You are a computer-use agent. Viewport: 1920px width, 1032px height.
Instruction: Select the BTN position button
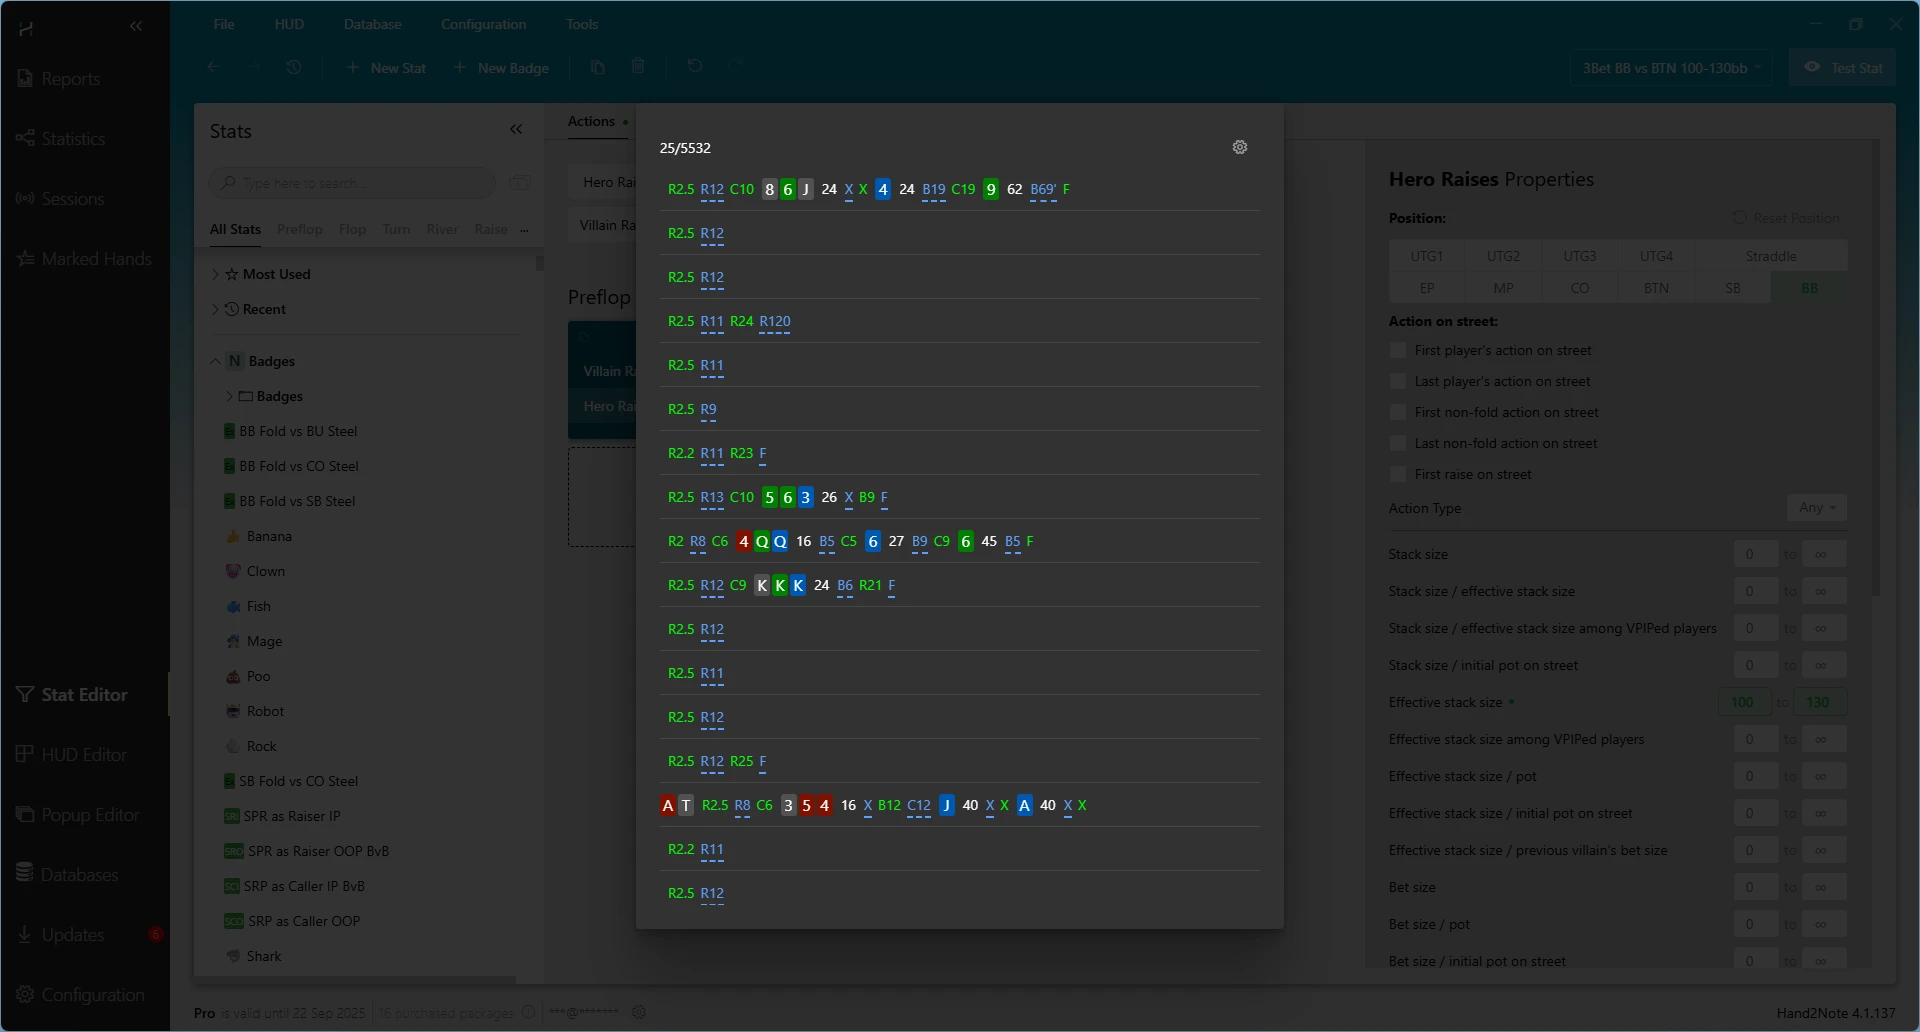coord(1656,288)
